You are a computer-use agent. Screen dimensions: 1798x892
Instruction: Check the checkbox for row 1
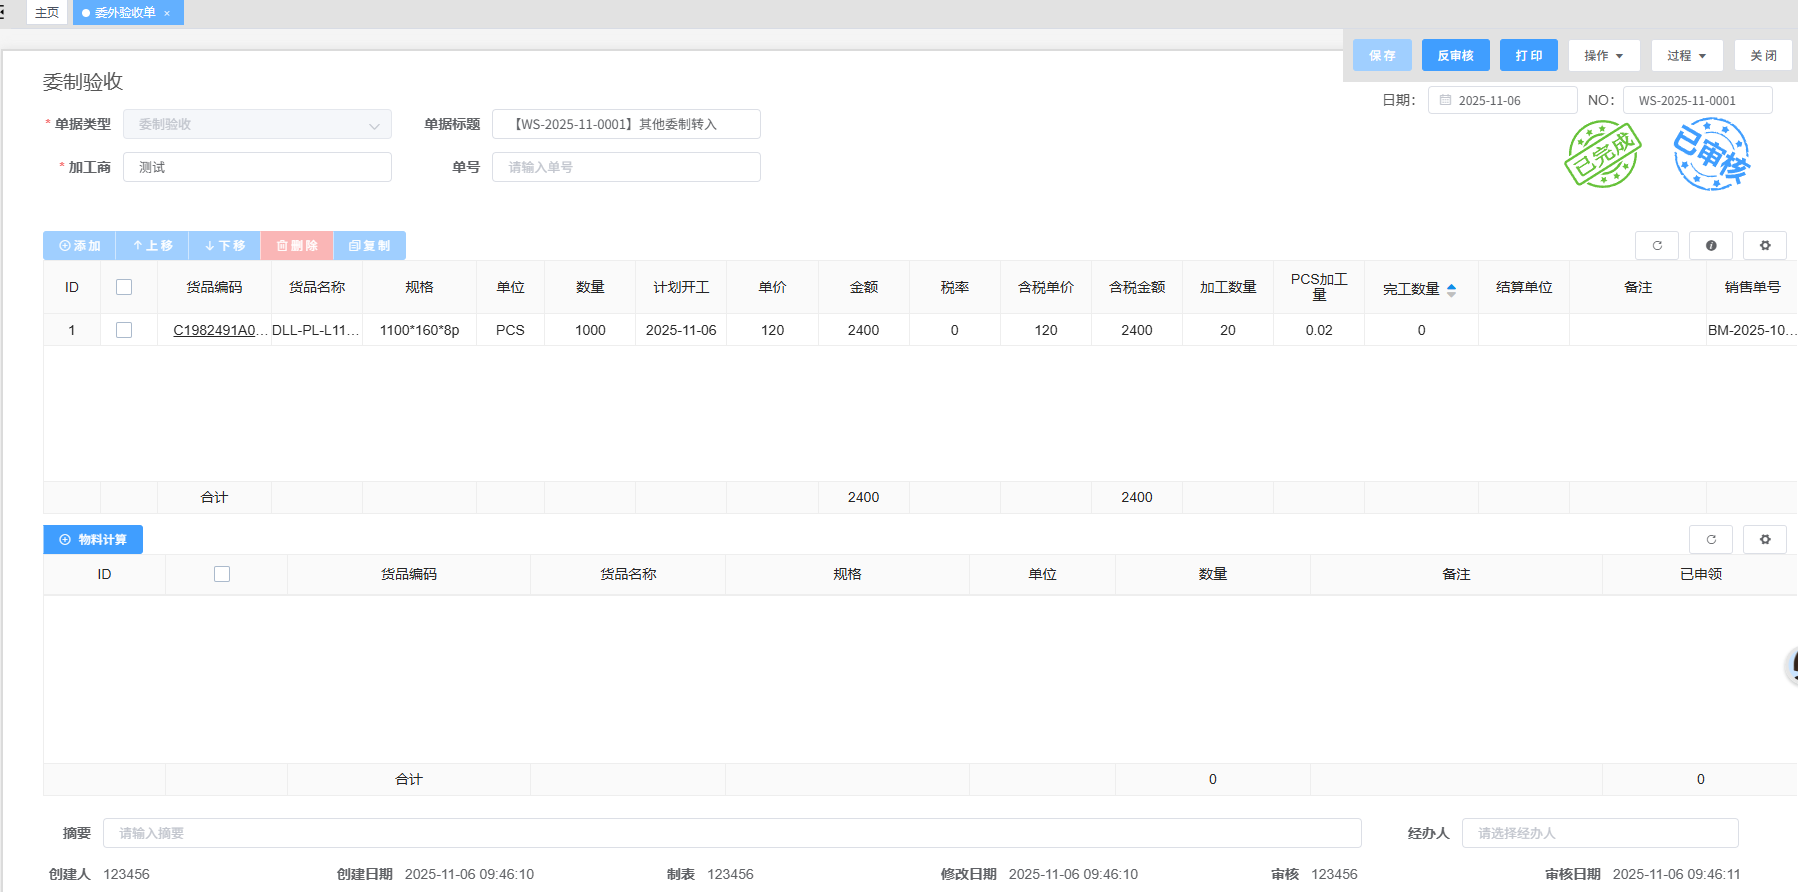tap(124, 330)
